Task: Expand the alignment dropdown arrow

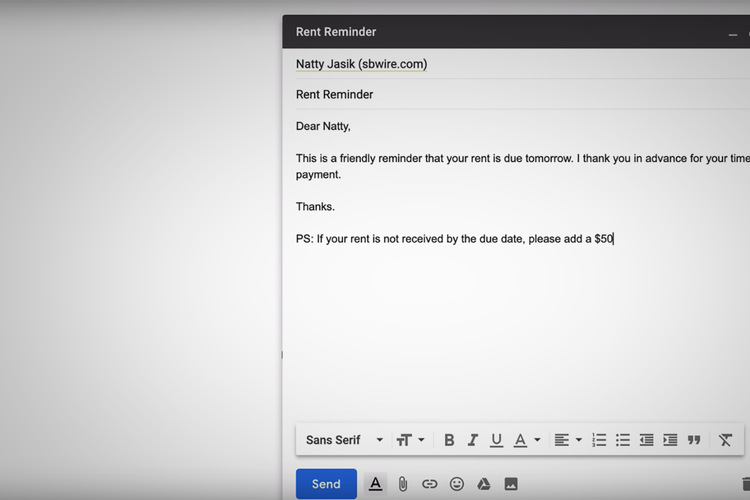Action: 578,440
